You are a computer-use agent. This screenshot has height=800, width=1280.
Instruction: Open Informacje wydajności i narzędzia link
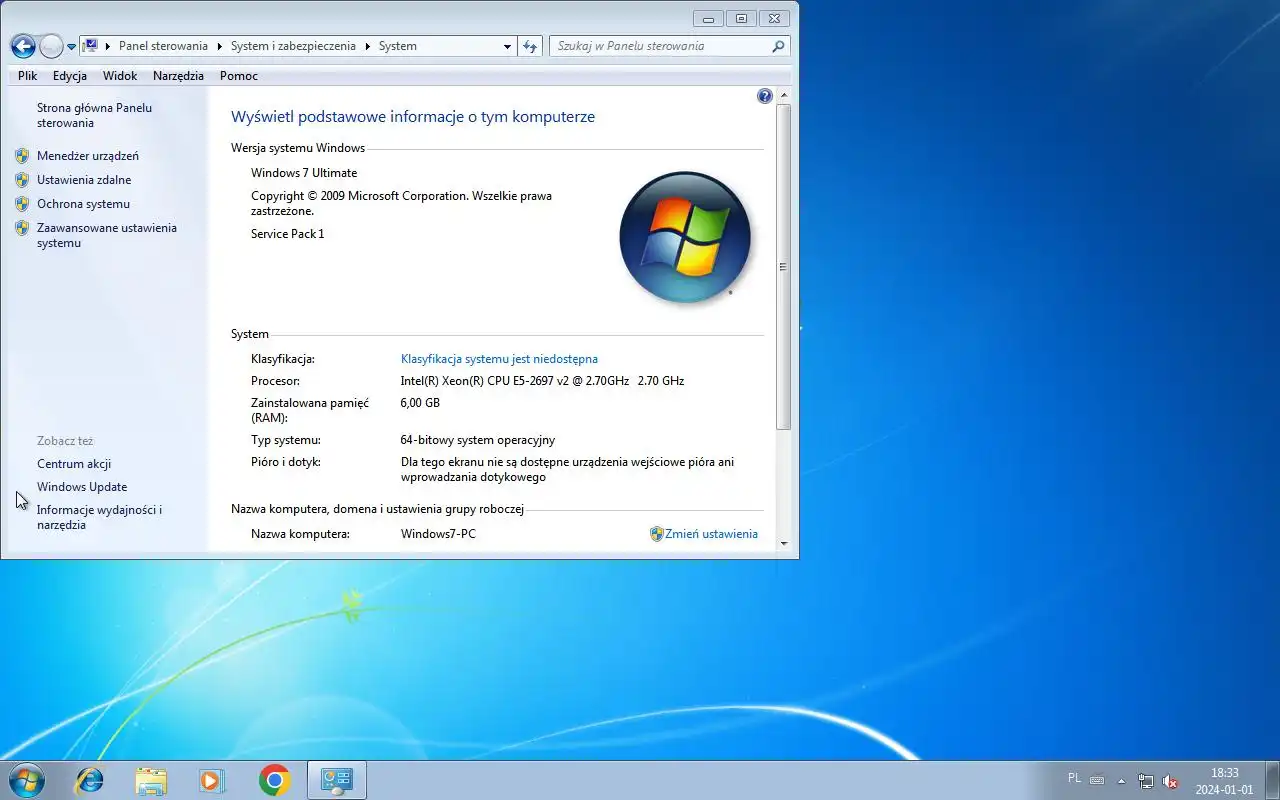pyautogui.click(x=99, y=517)
